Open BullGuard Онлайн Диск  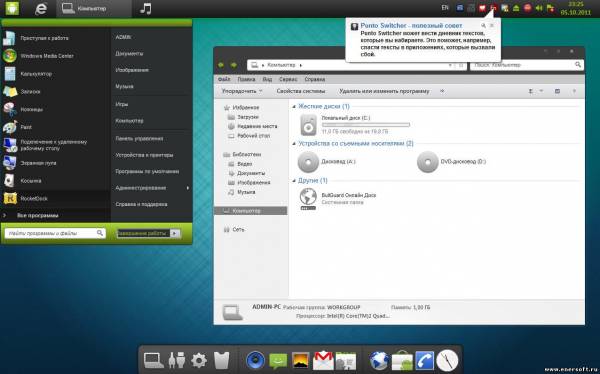338,199
